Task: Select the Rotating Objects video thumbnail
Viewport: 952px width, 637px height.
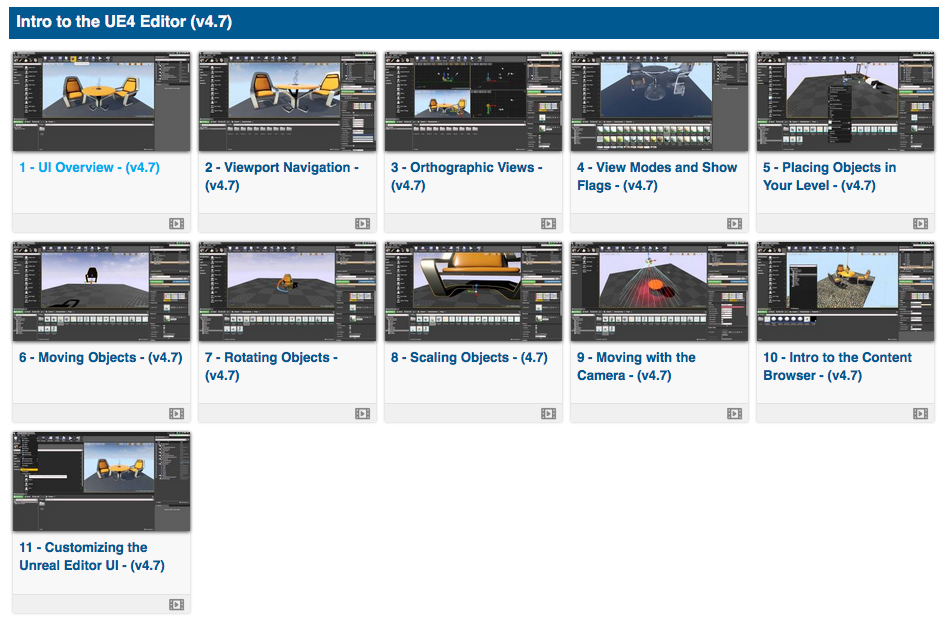Action: click(x=287, y=291)
